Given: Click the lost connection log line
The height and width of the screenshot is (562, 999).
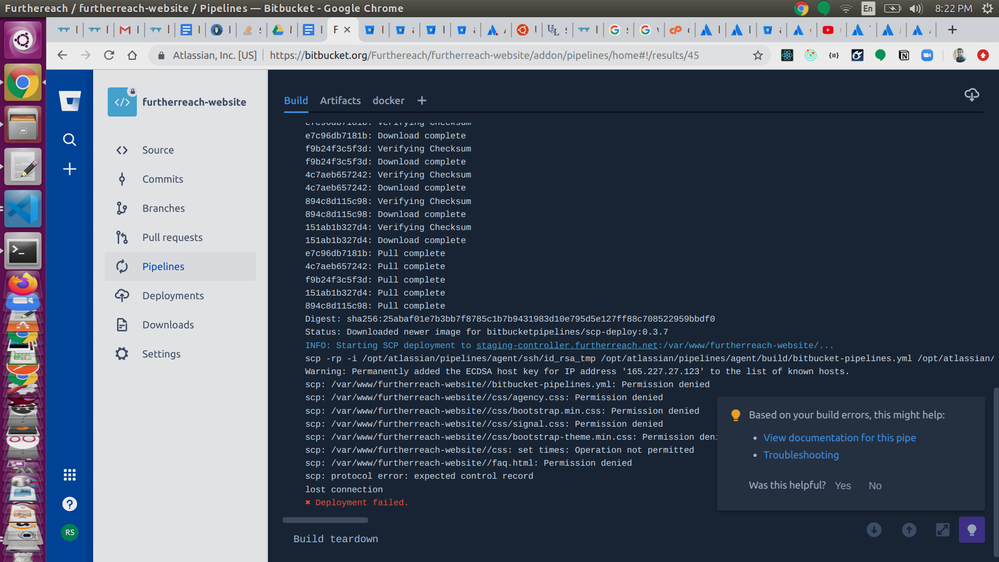Looking at the screenshot, I should tap(343, 489).
